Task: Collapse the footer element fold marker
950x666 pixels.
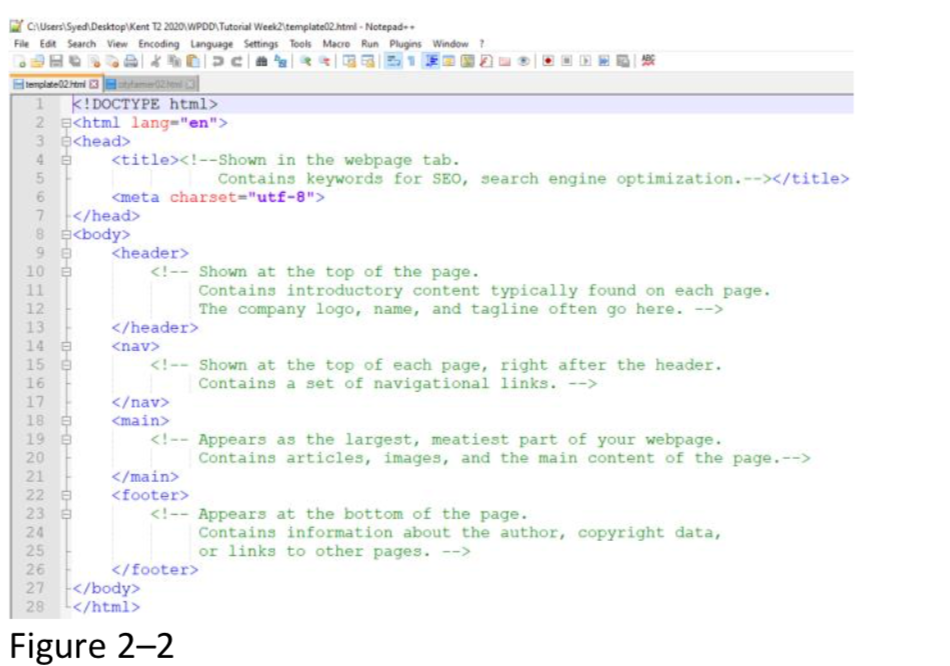Action: click(66, 495)
